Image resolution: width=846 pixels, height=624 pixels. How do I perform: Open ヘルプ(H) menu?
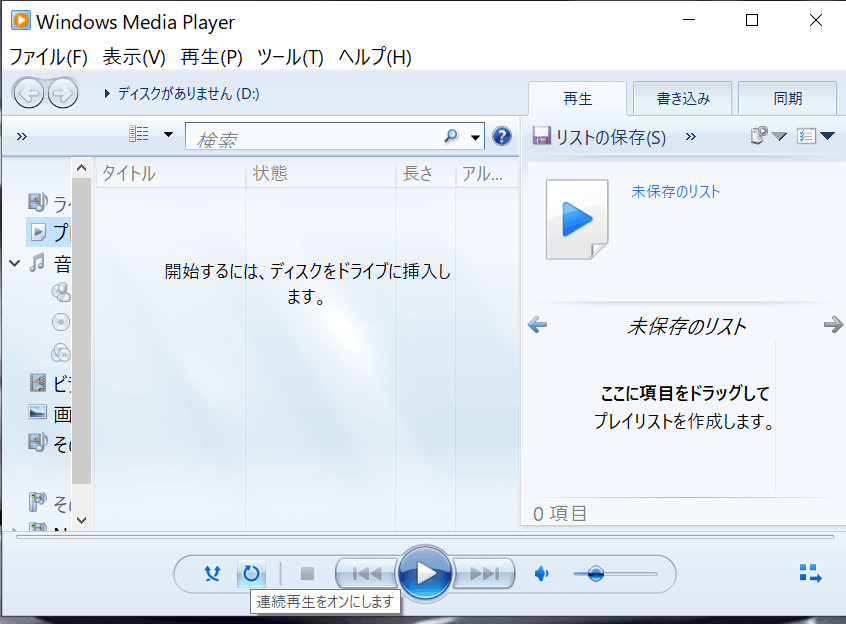(x=375, y=57)
